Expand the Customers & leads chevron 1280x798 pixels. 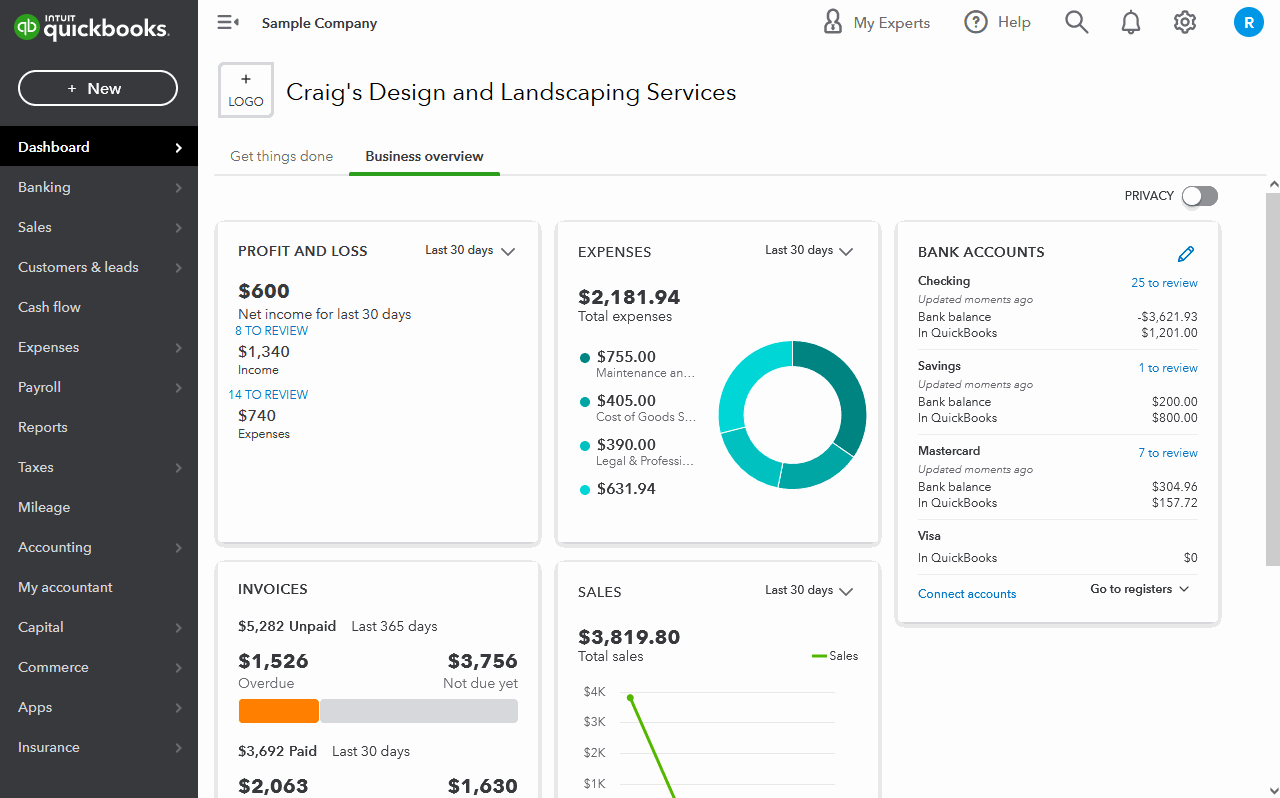[x=178, y=267]
